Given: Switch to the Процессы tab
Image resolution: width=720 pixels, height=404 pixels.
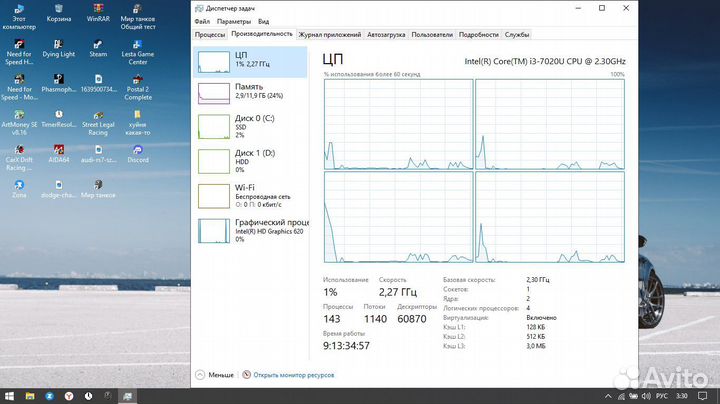Looking at the screenshot, I should click(210, 35).
